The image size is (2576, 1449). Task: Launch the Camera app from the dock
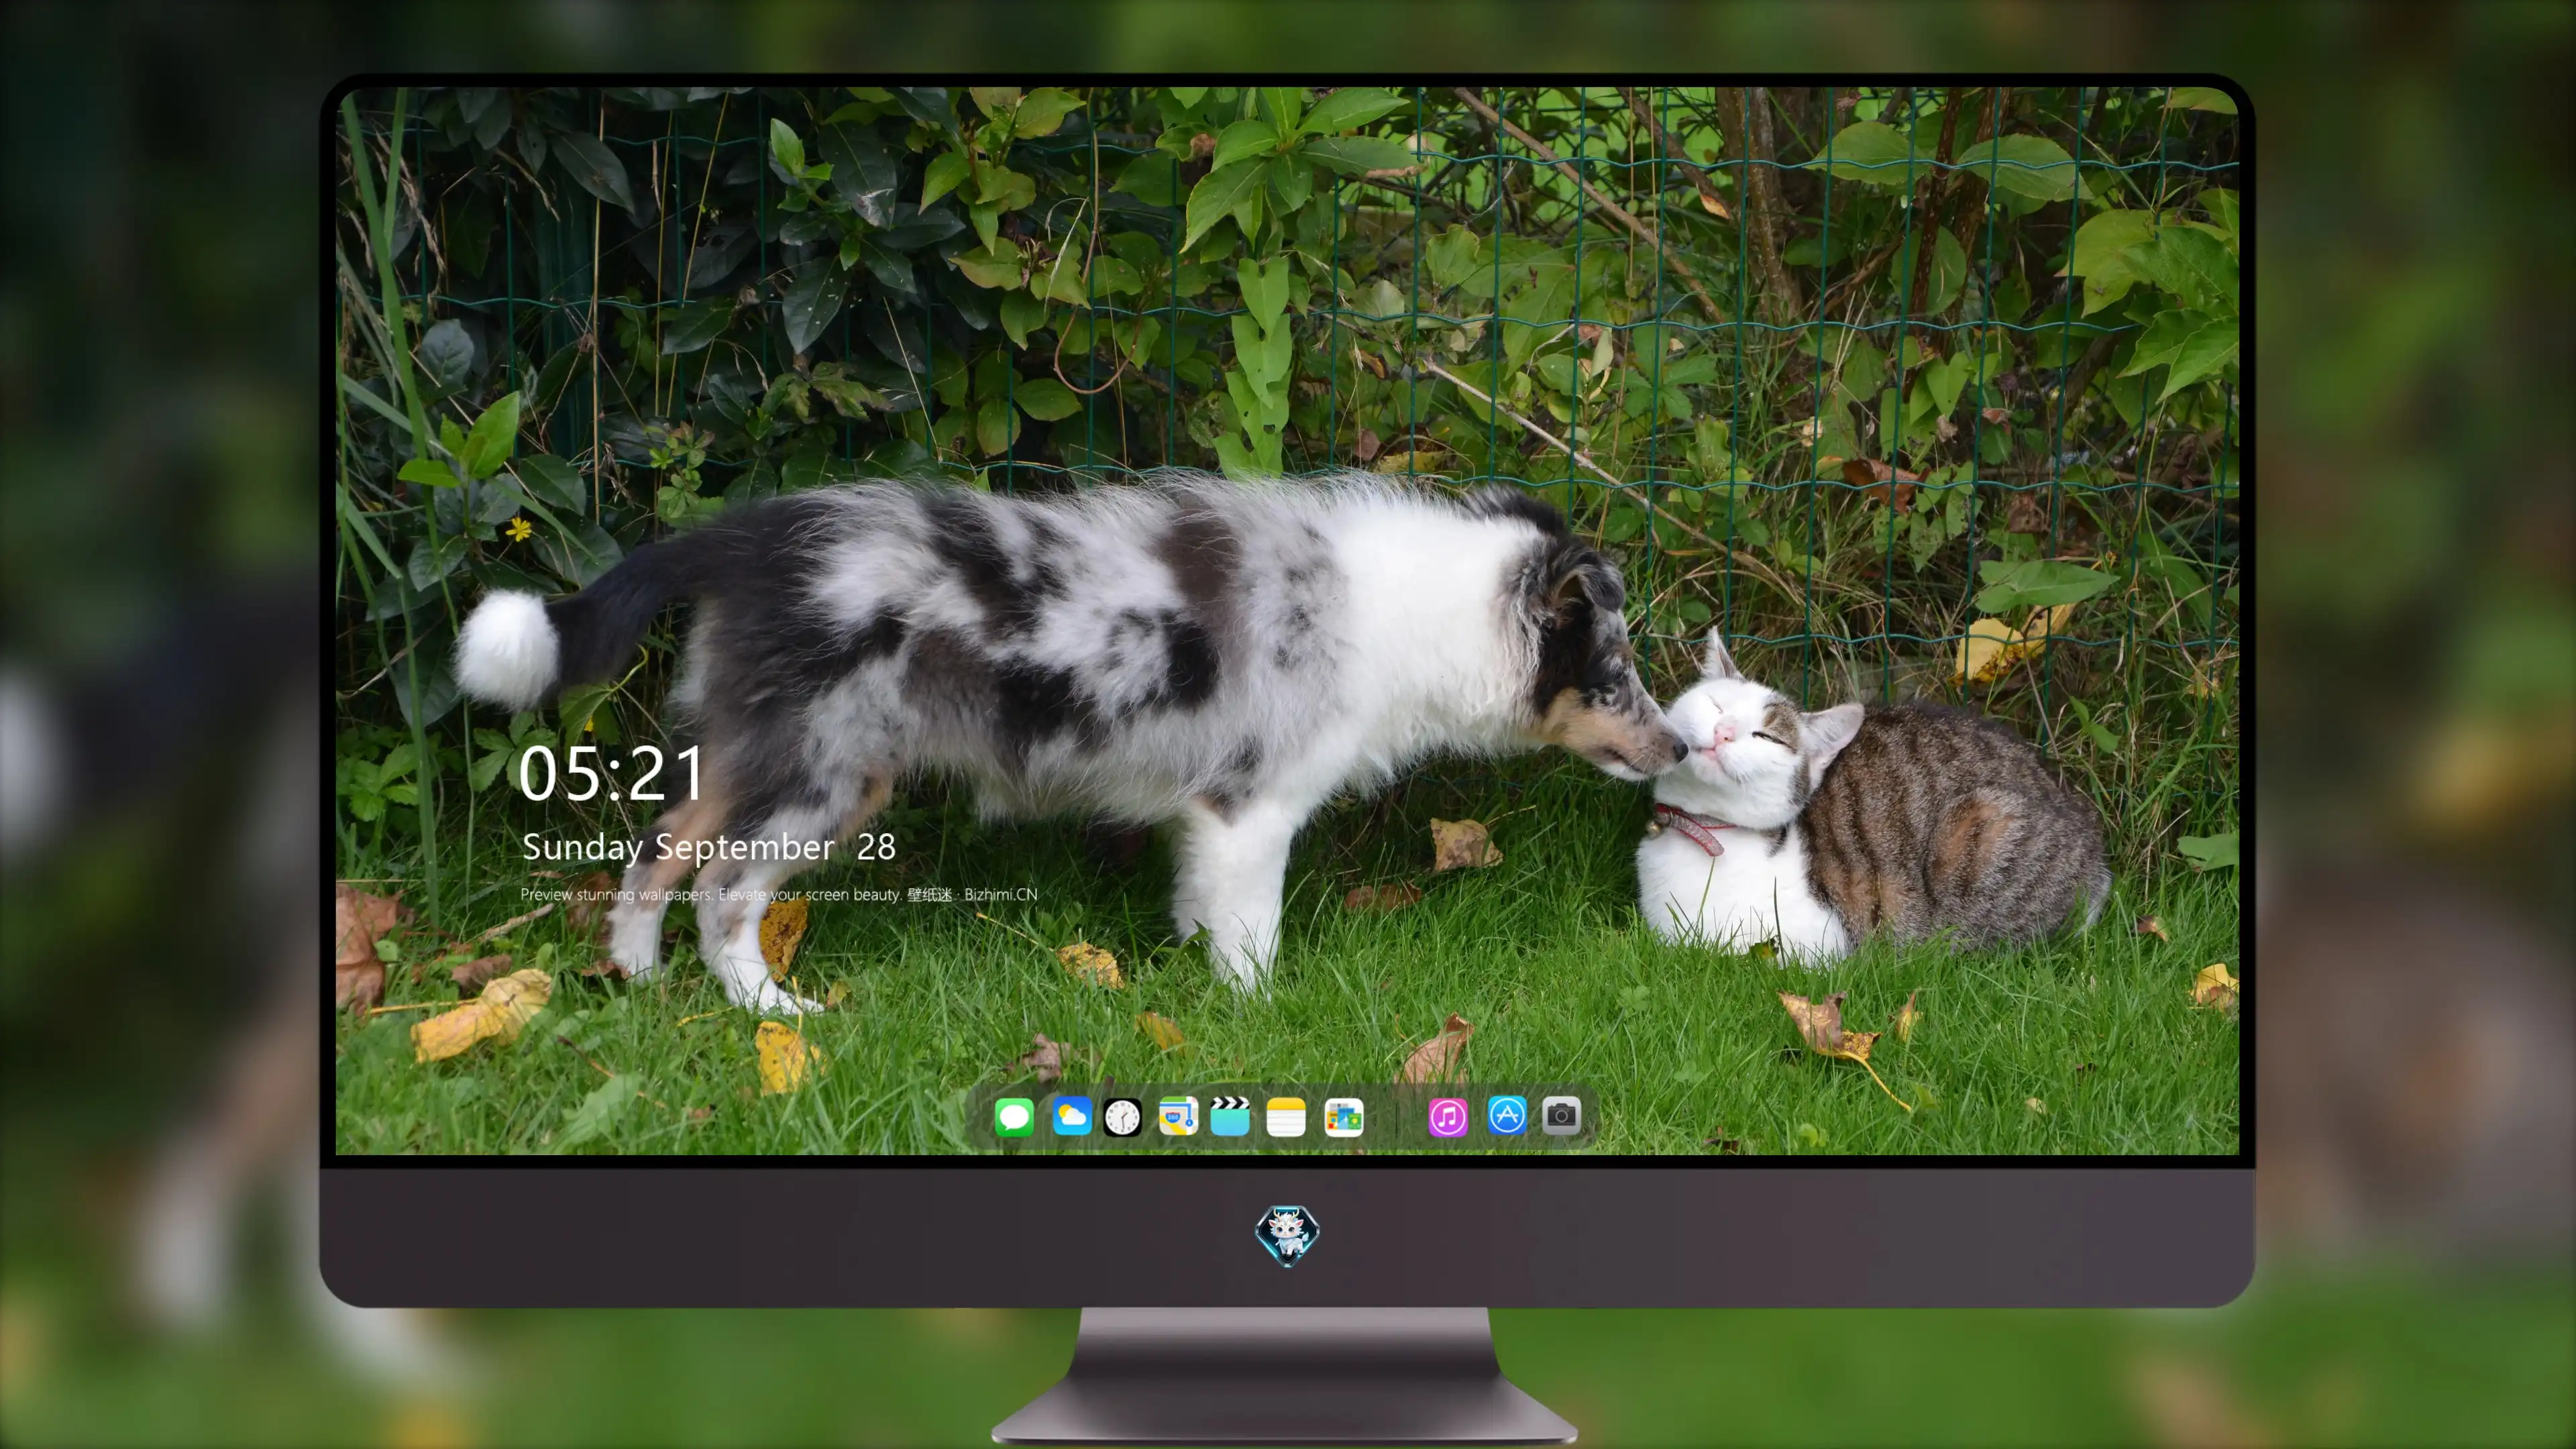click(1561, 1115)
